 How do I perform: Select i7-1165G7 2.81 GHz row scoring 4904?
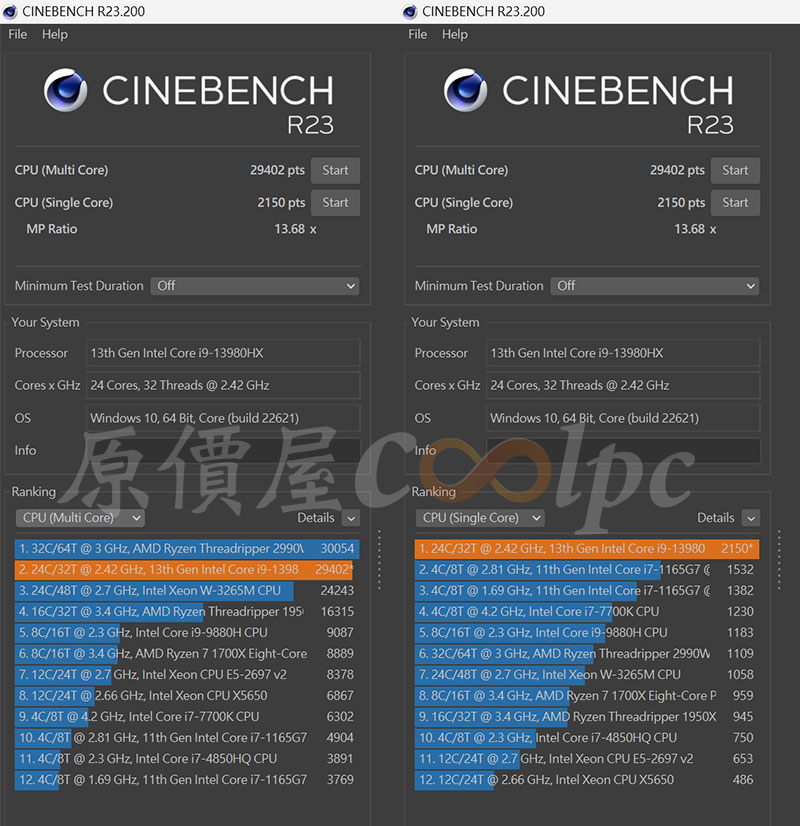(x=187, y=738)
